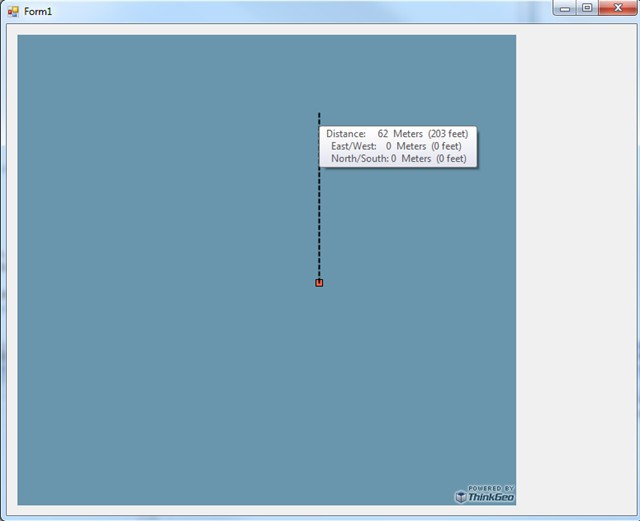Viewport: 640px width, 521px height.
Task: Click the Form1 window icon
Action: 13,11
